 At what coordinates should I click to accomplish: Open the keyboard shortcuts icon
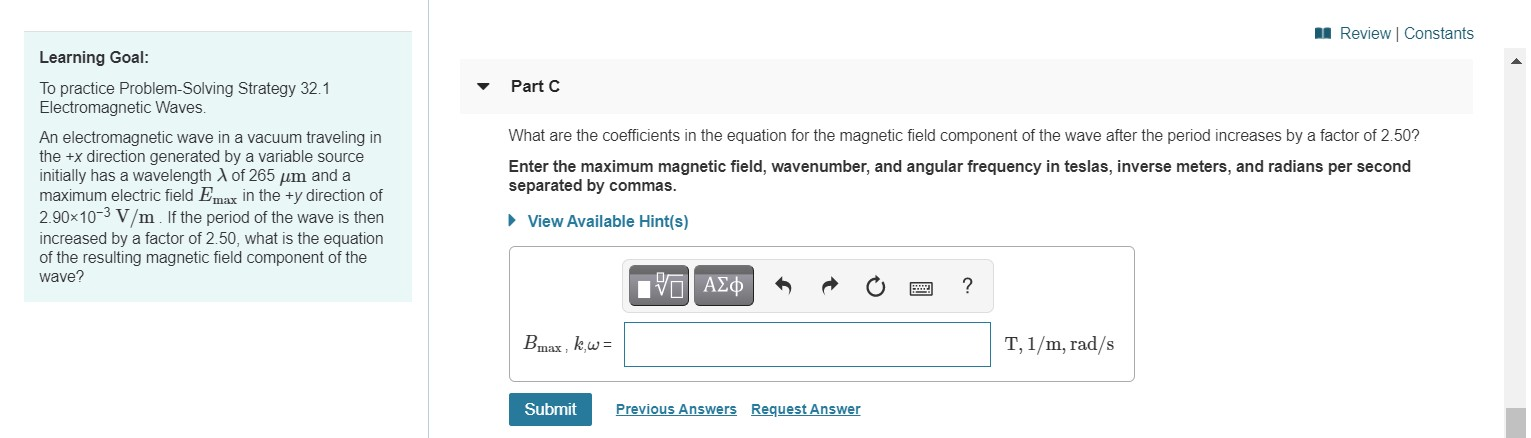(x=921, y=288)
